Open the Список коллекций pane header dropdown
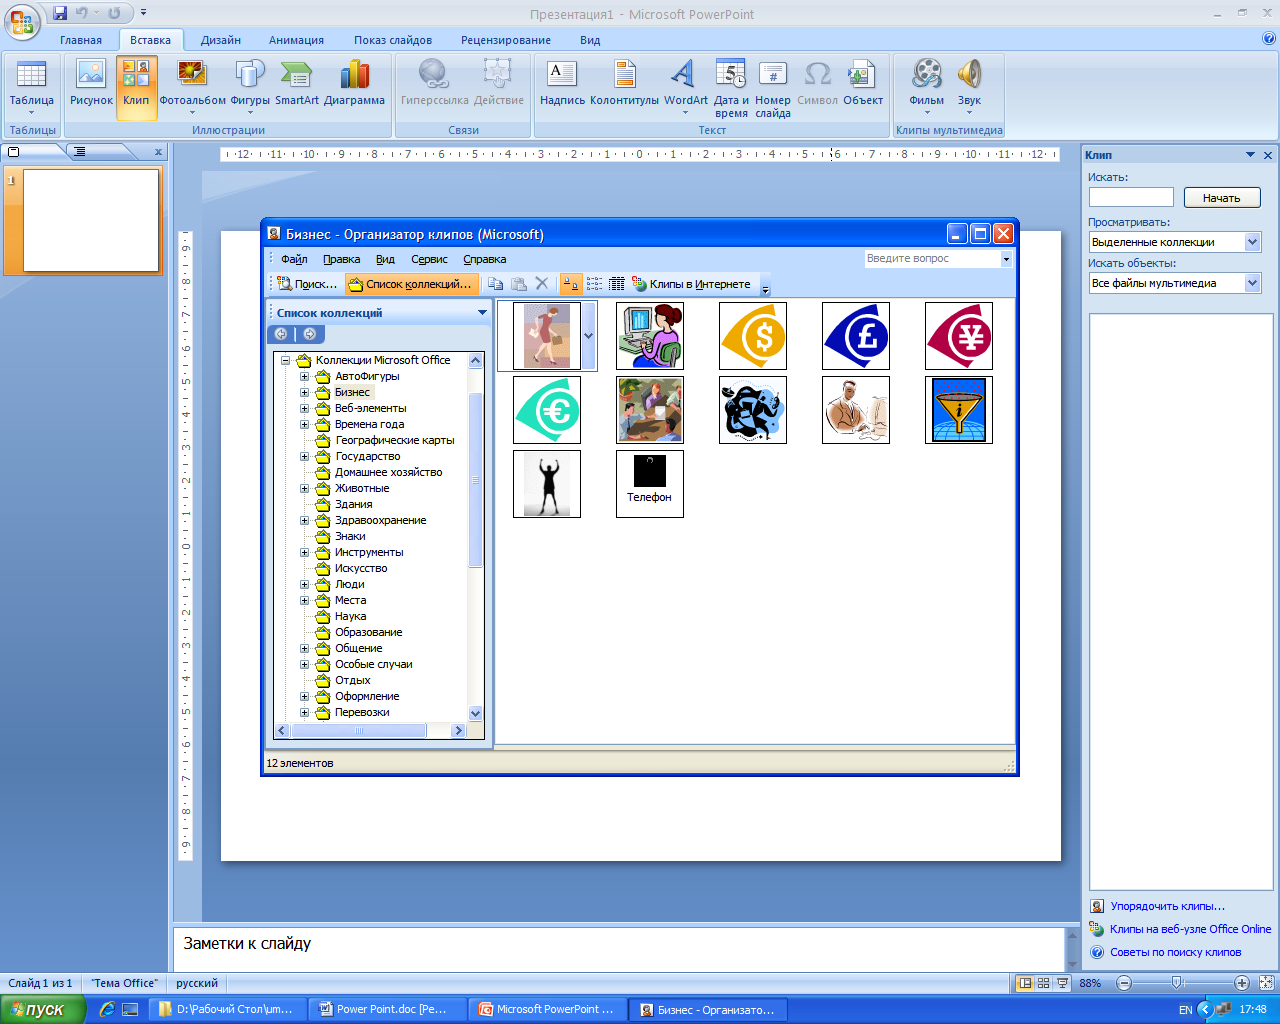 point(483,313)
